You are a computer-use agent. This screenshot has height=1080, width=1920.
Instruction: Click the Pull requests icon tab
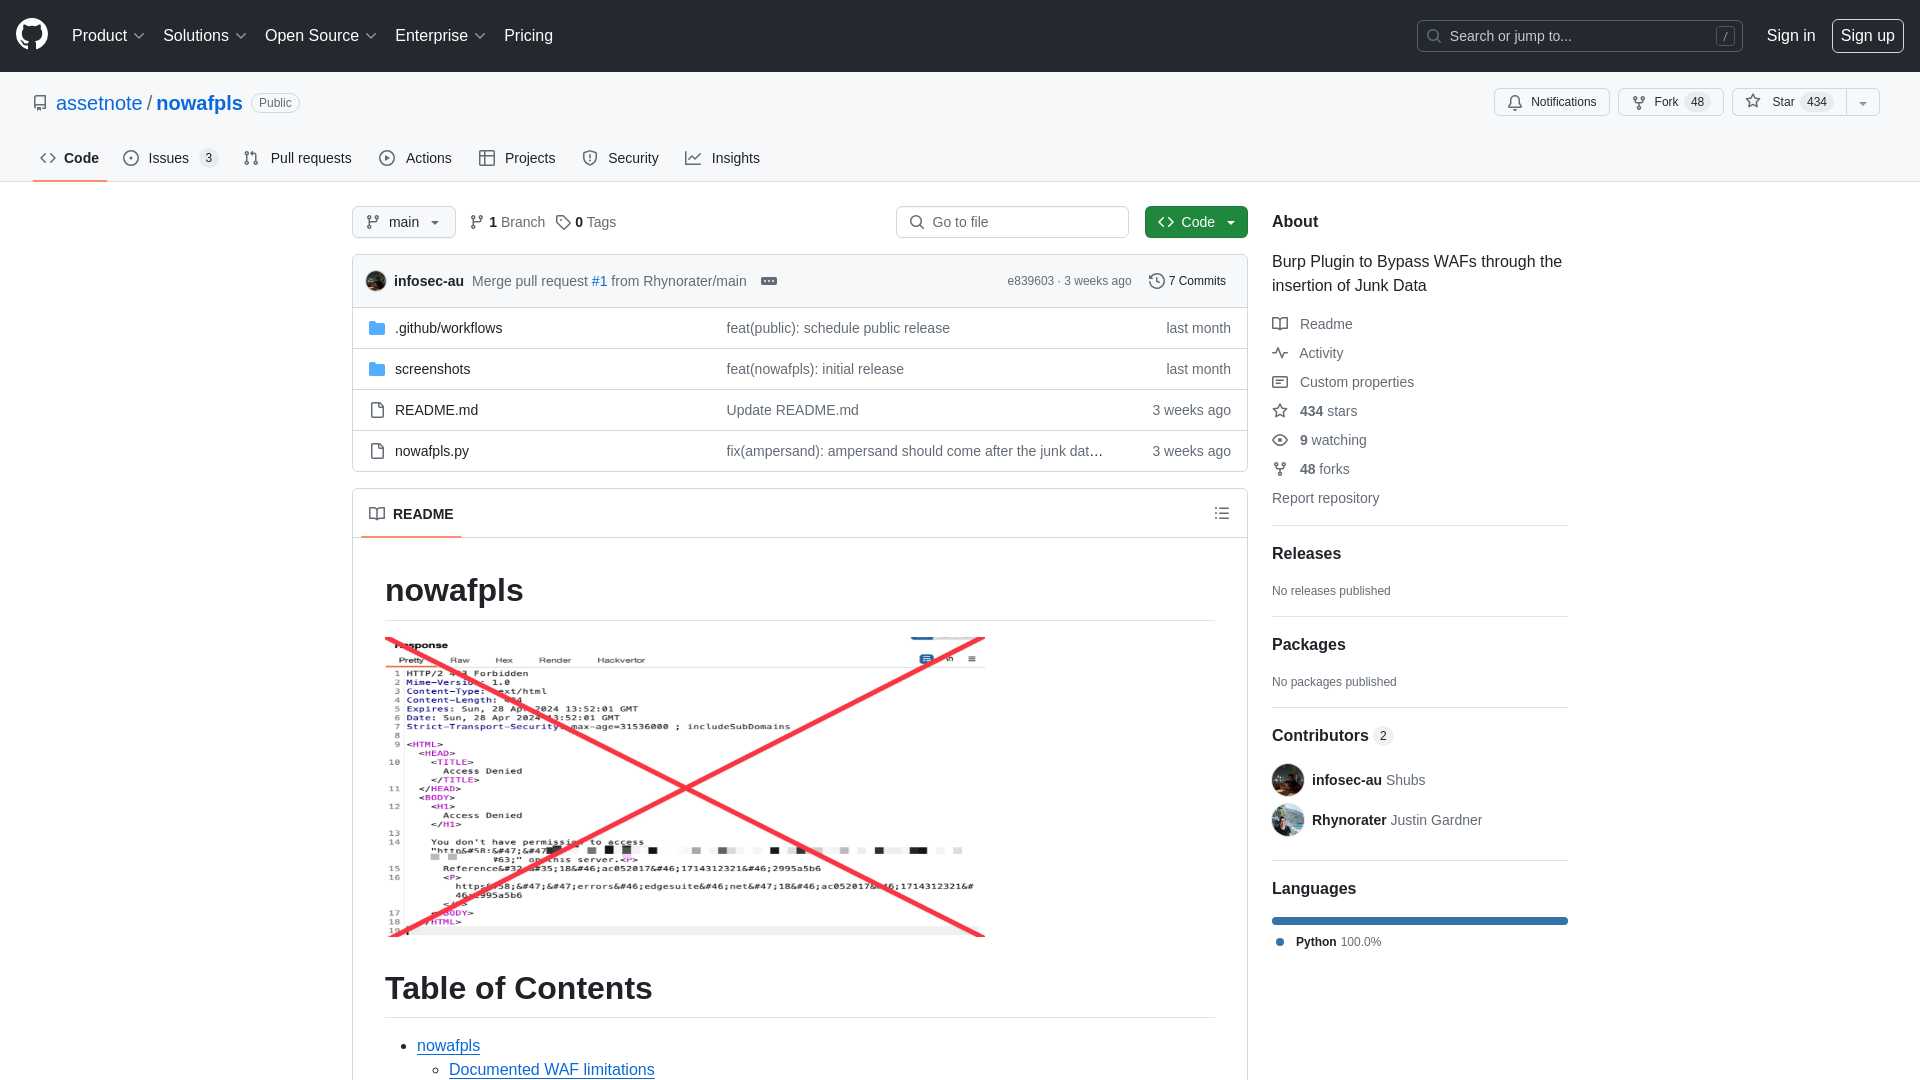297,158
